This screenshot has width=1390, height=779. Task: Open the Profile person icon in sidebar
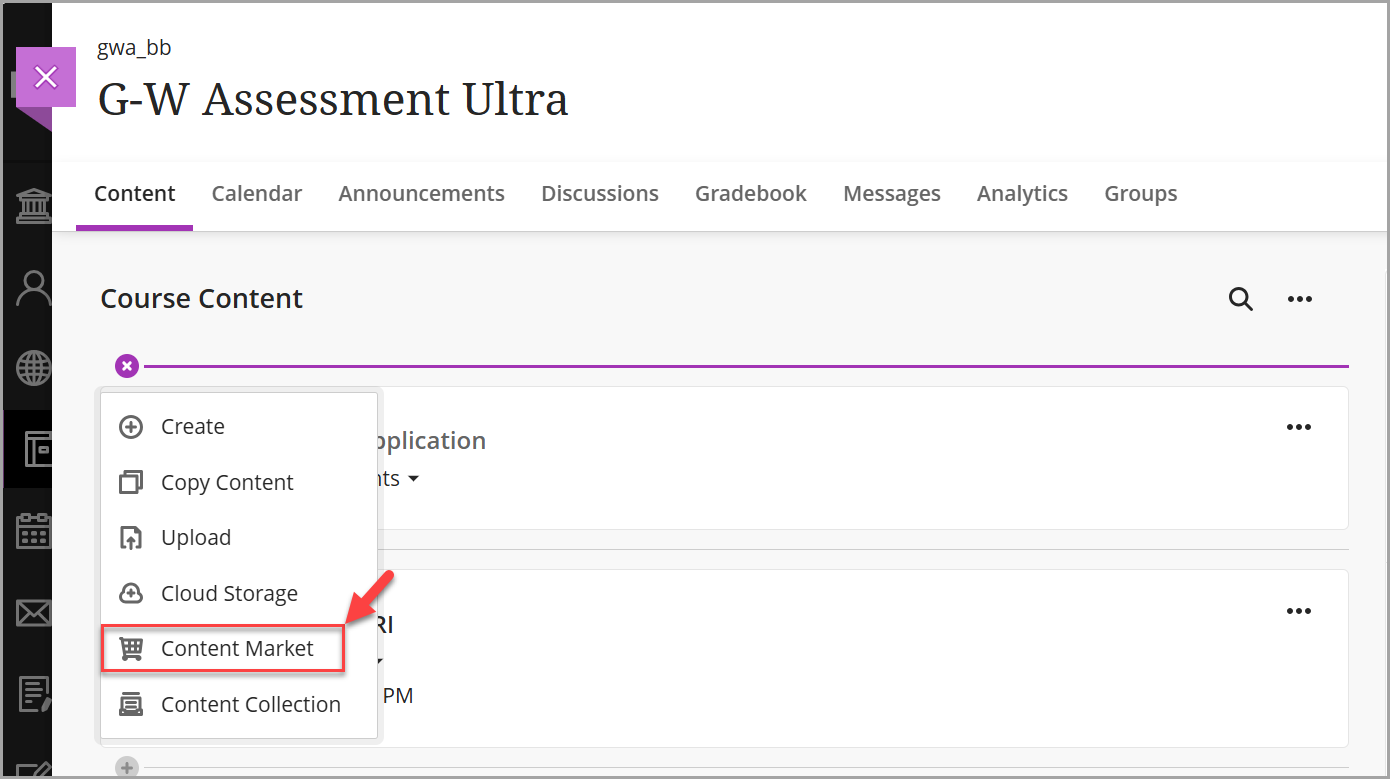[x=33, y=288]
